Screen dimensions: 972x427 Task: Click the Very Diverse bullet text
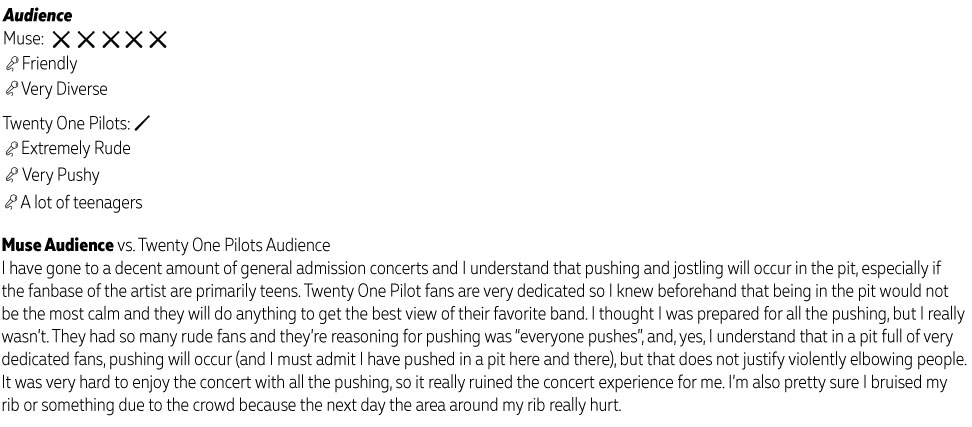[64, 89]
